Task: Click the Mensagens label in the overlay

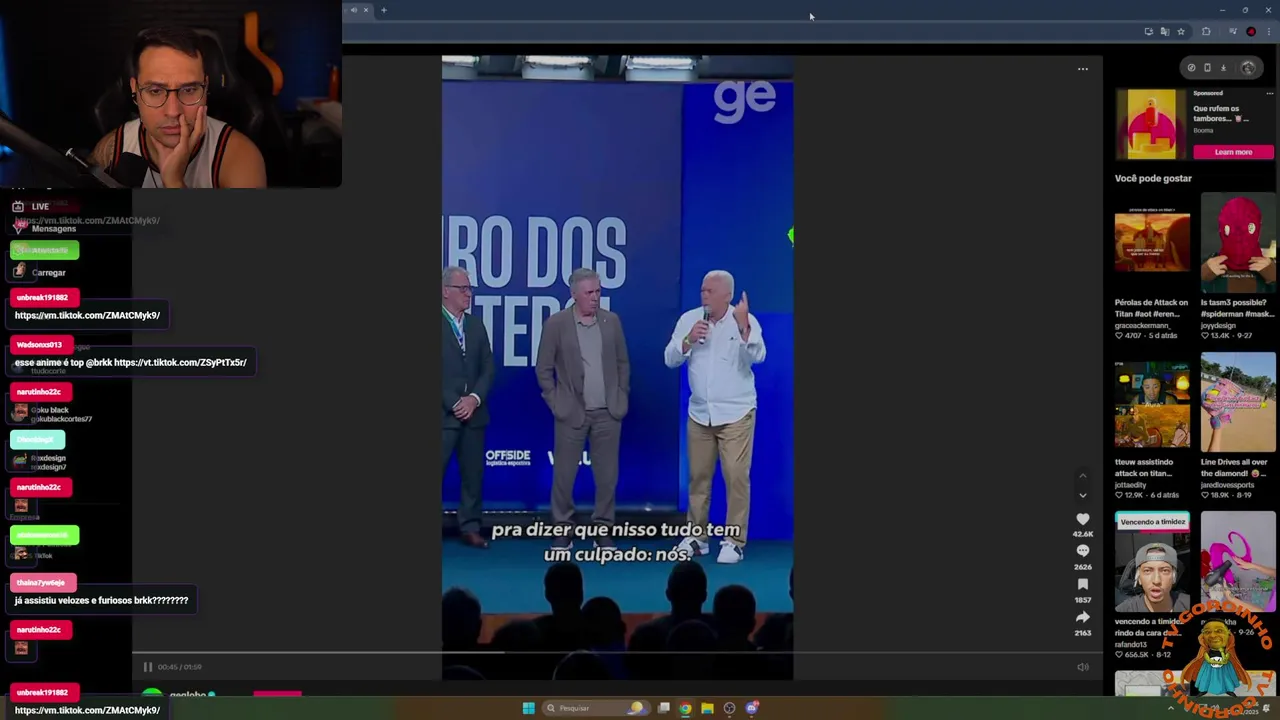Action: coord(54,229)
